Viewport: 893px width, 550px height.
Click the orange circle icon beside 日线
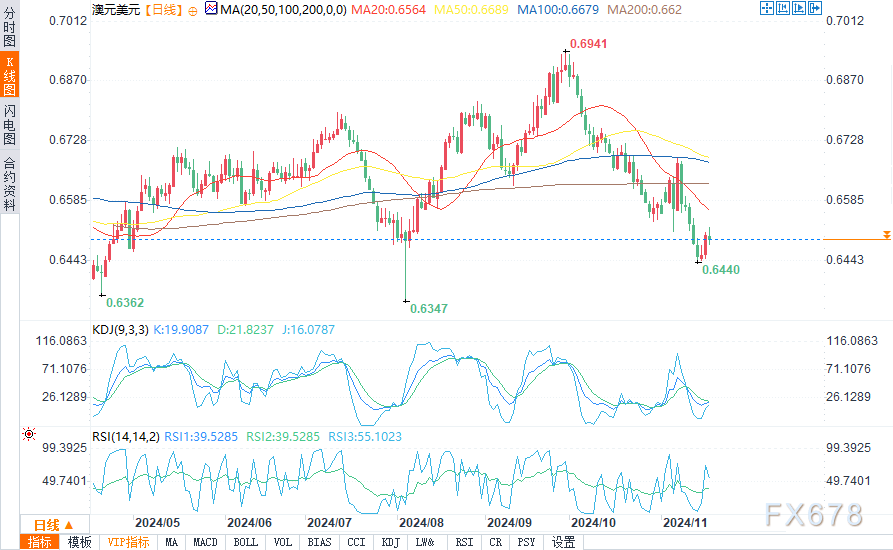click(192, 11)
